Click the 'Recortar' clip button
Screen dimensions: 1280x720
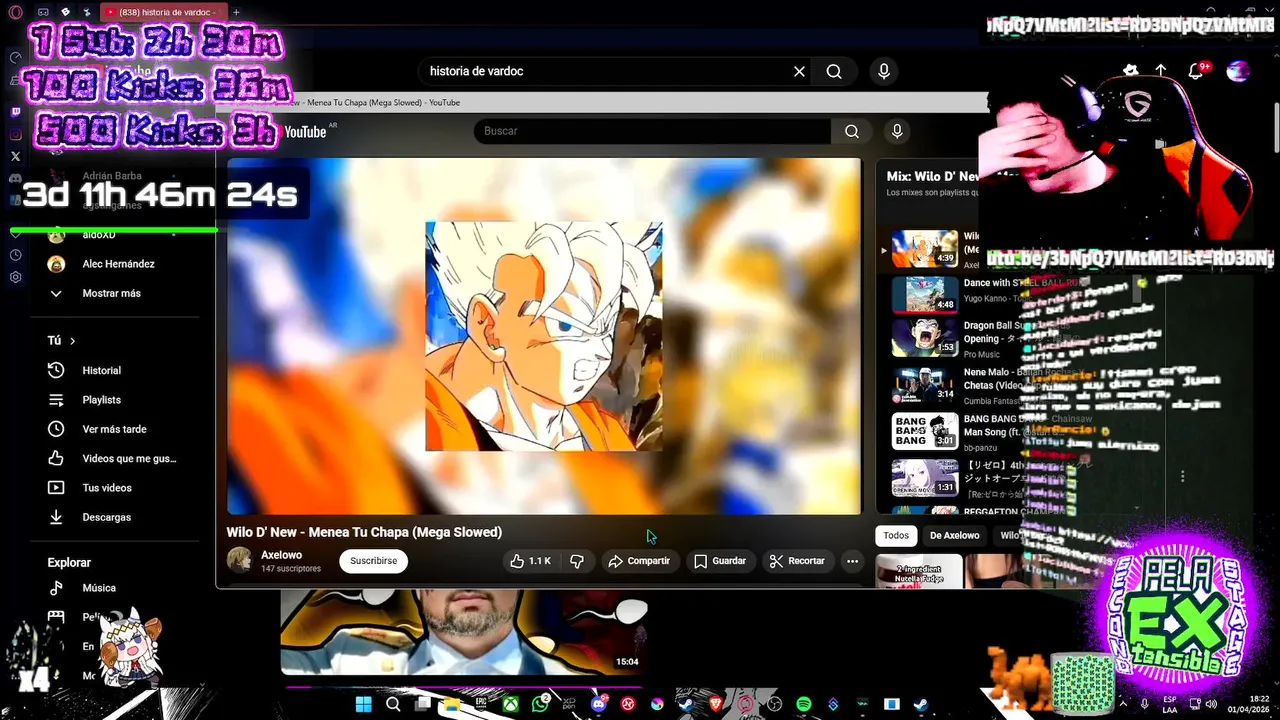pyautogui.click(x=797, y=561)
